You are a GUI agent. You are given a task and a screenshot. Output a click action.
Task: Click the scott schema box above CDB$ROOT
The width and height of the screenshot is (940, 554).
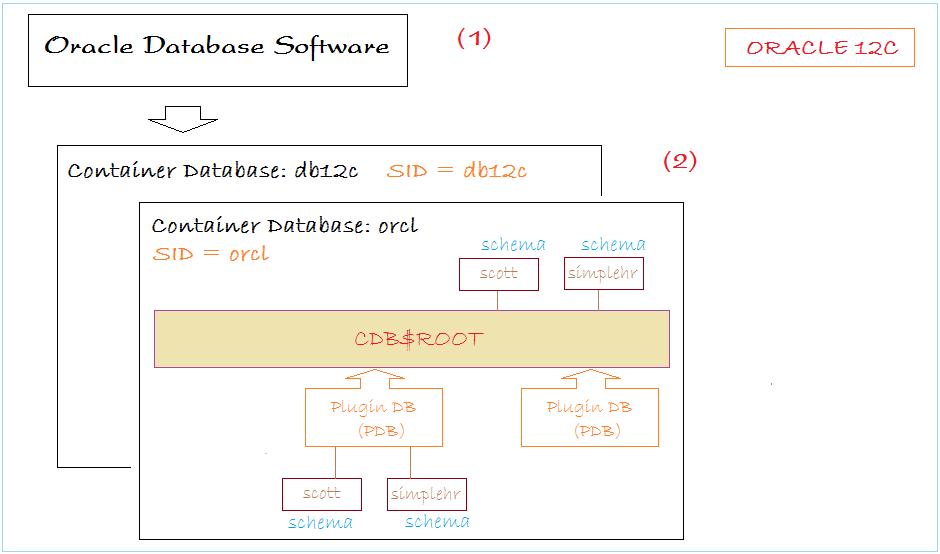point(499,274)
